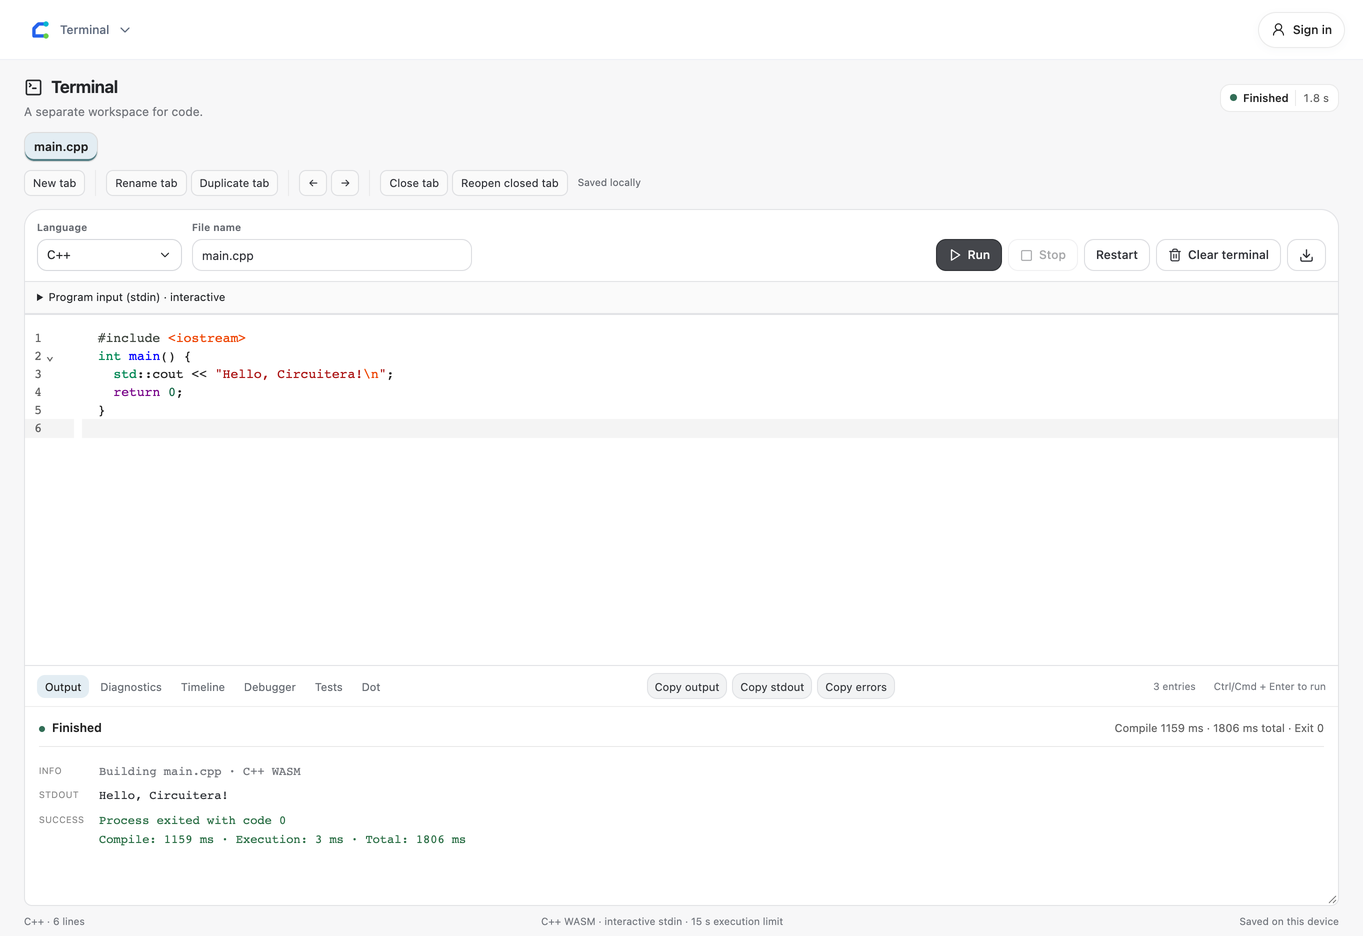The height and width of the screenshot is (936, 1363).
Task: Click the download icon button
Action: click(1306, 255)
